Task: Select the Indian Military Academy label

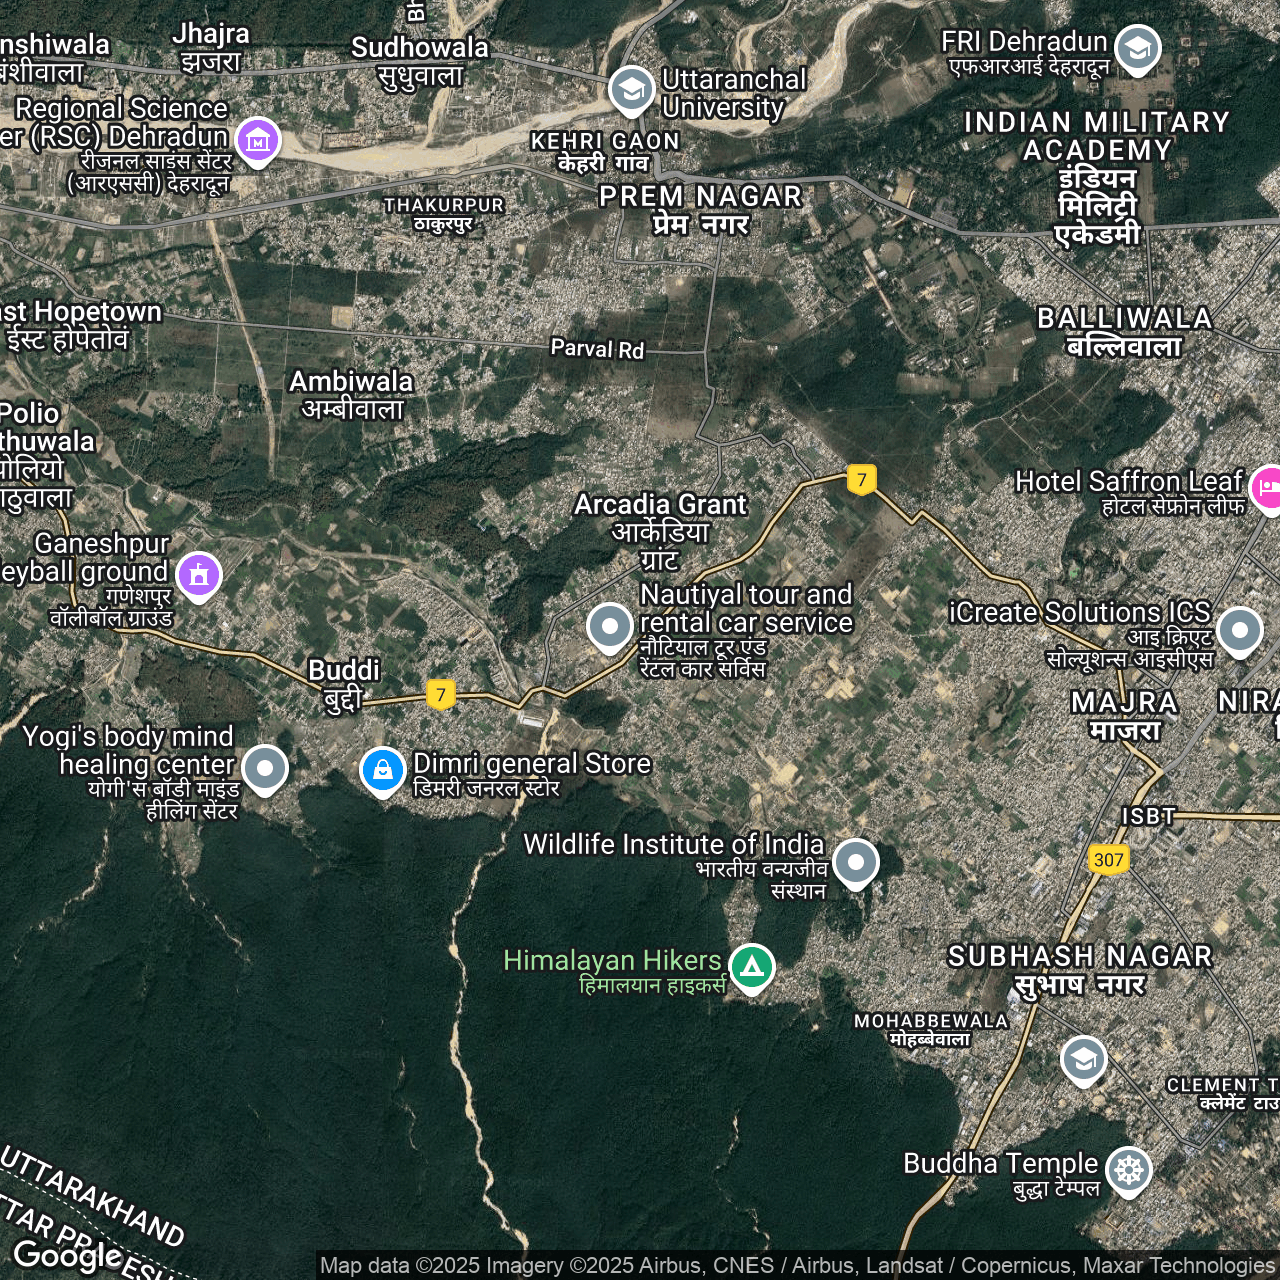Action: 1097,136
